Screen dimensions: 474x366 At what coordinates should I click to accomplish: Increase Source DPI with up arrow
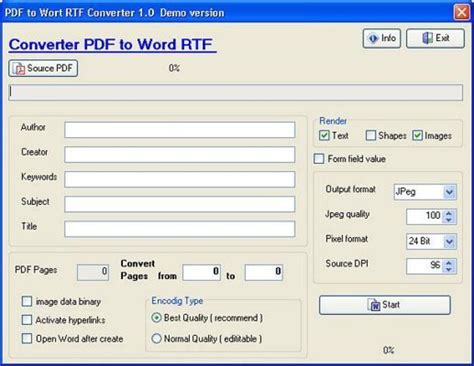449,262
